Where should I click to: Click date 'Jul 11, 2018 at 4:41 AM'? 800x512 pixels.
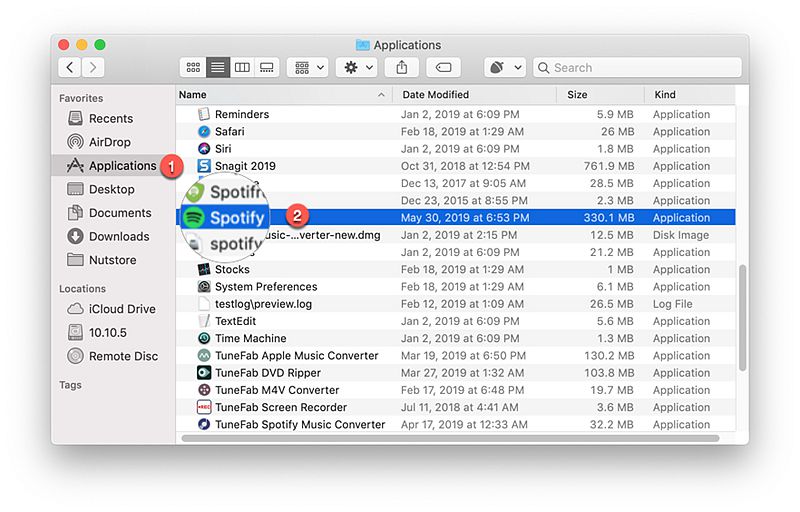click(459, 407)
